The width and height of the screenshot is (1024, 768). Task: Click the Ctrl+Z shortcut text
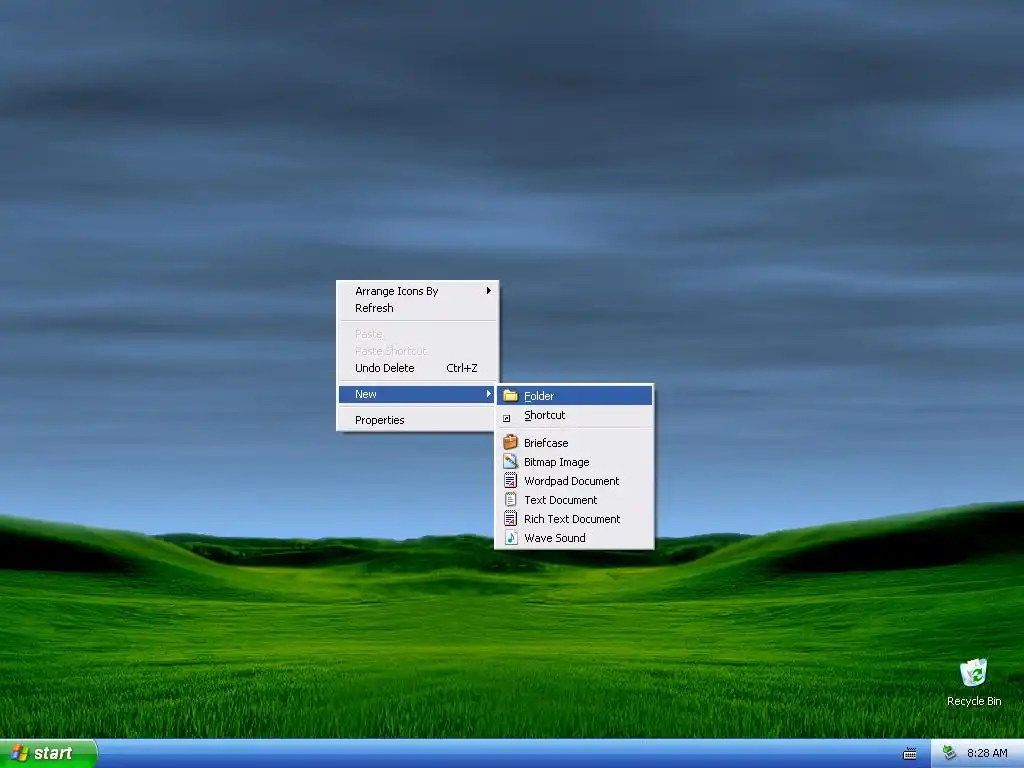coord(462,368)
